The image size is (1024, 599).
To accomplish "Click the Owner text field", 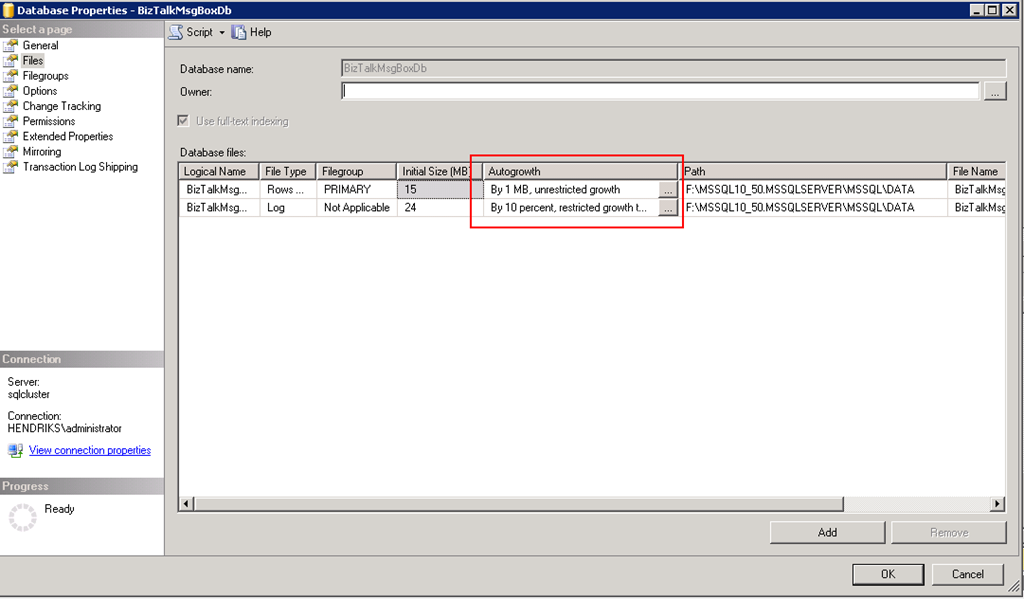I will coord(660,92).
